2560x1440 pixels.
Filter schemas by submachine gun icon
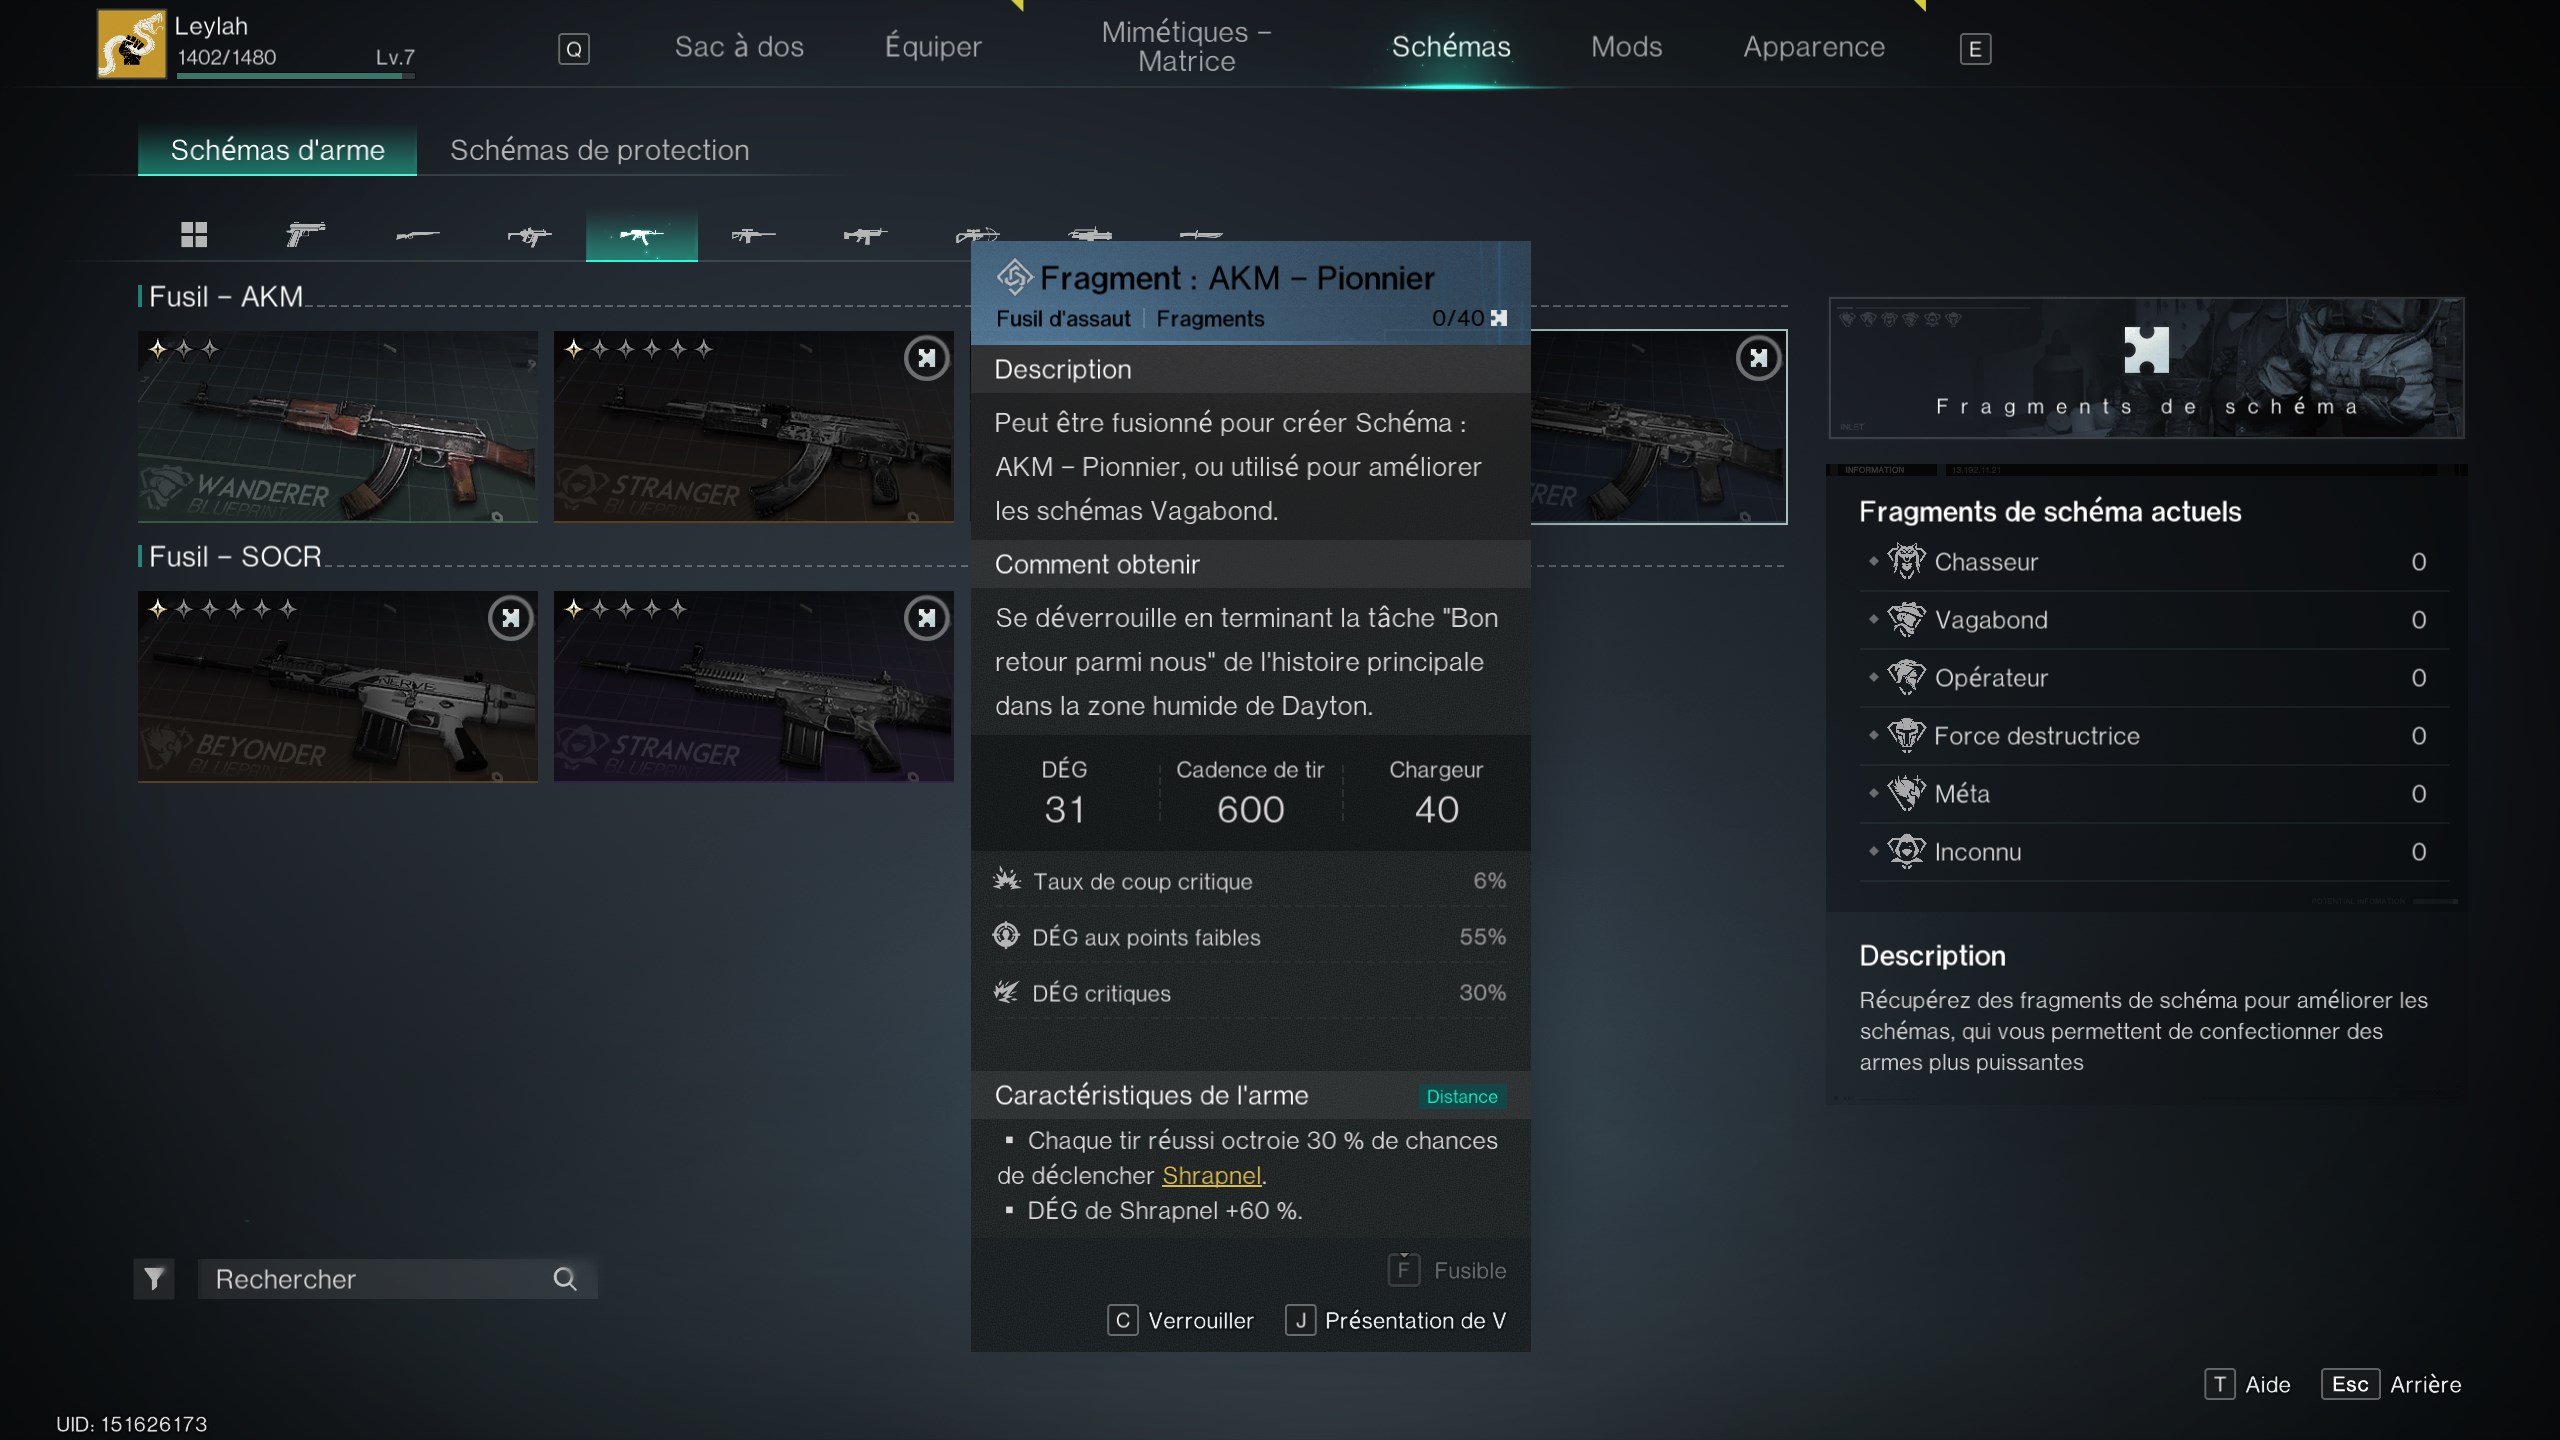point(529,236)
